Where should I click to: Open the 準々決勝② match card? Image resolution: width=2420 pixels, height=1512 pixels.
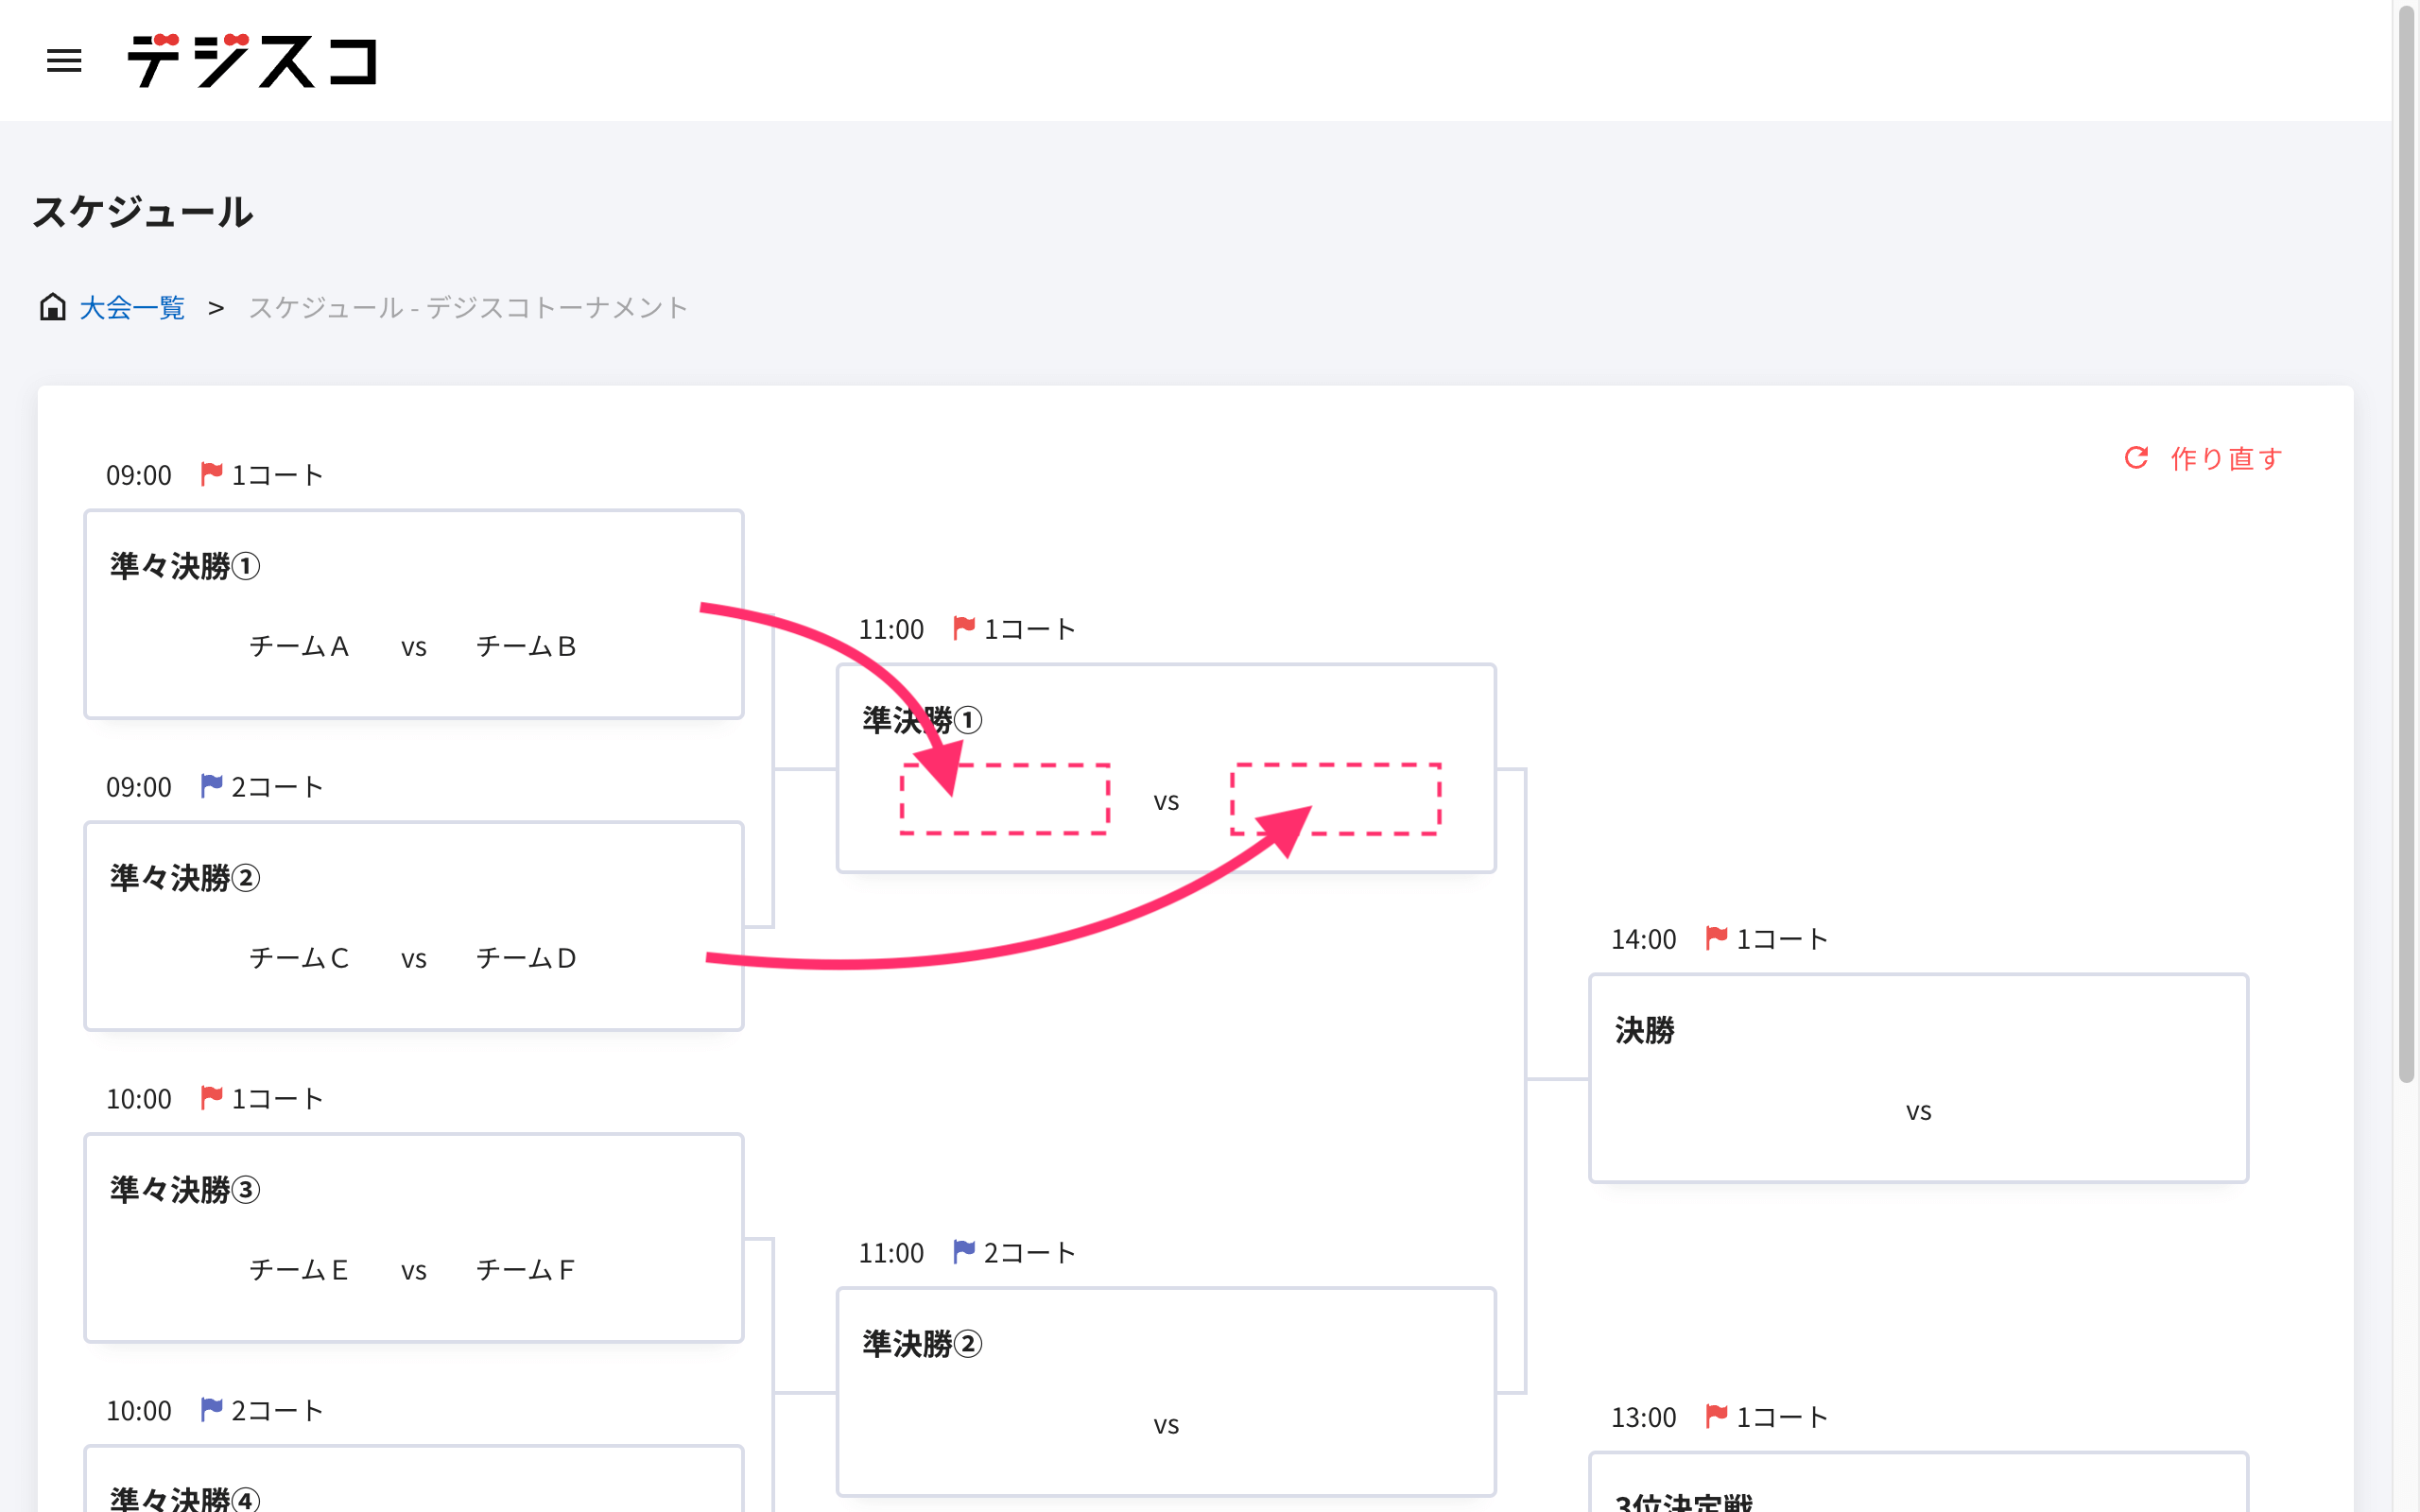(x=414, y=926)
